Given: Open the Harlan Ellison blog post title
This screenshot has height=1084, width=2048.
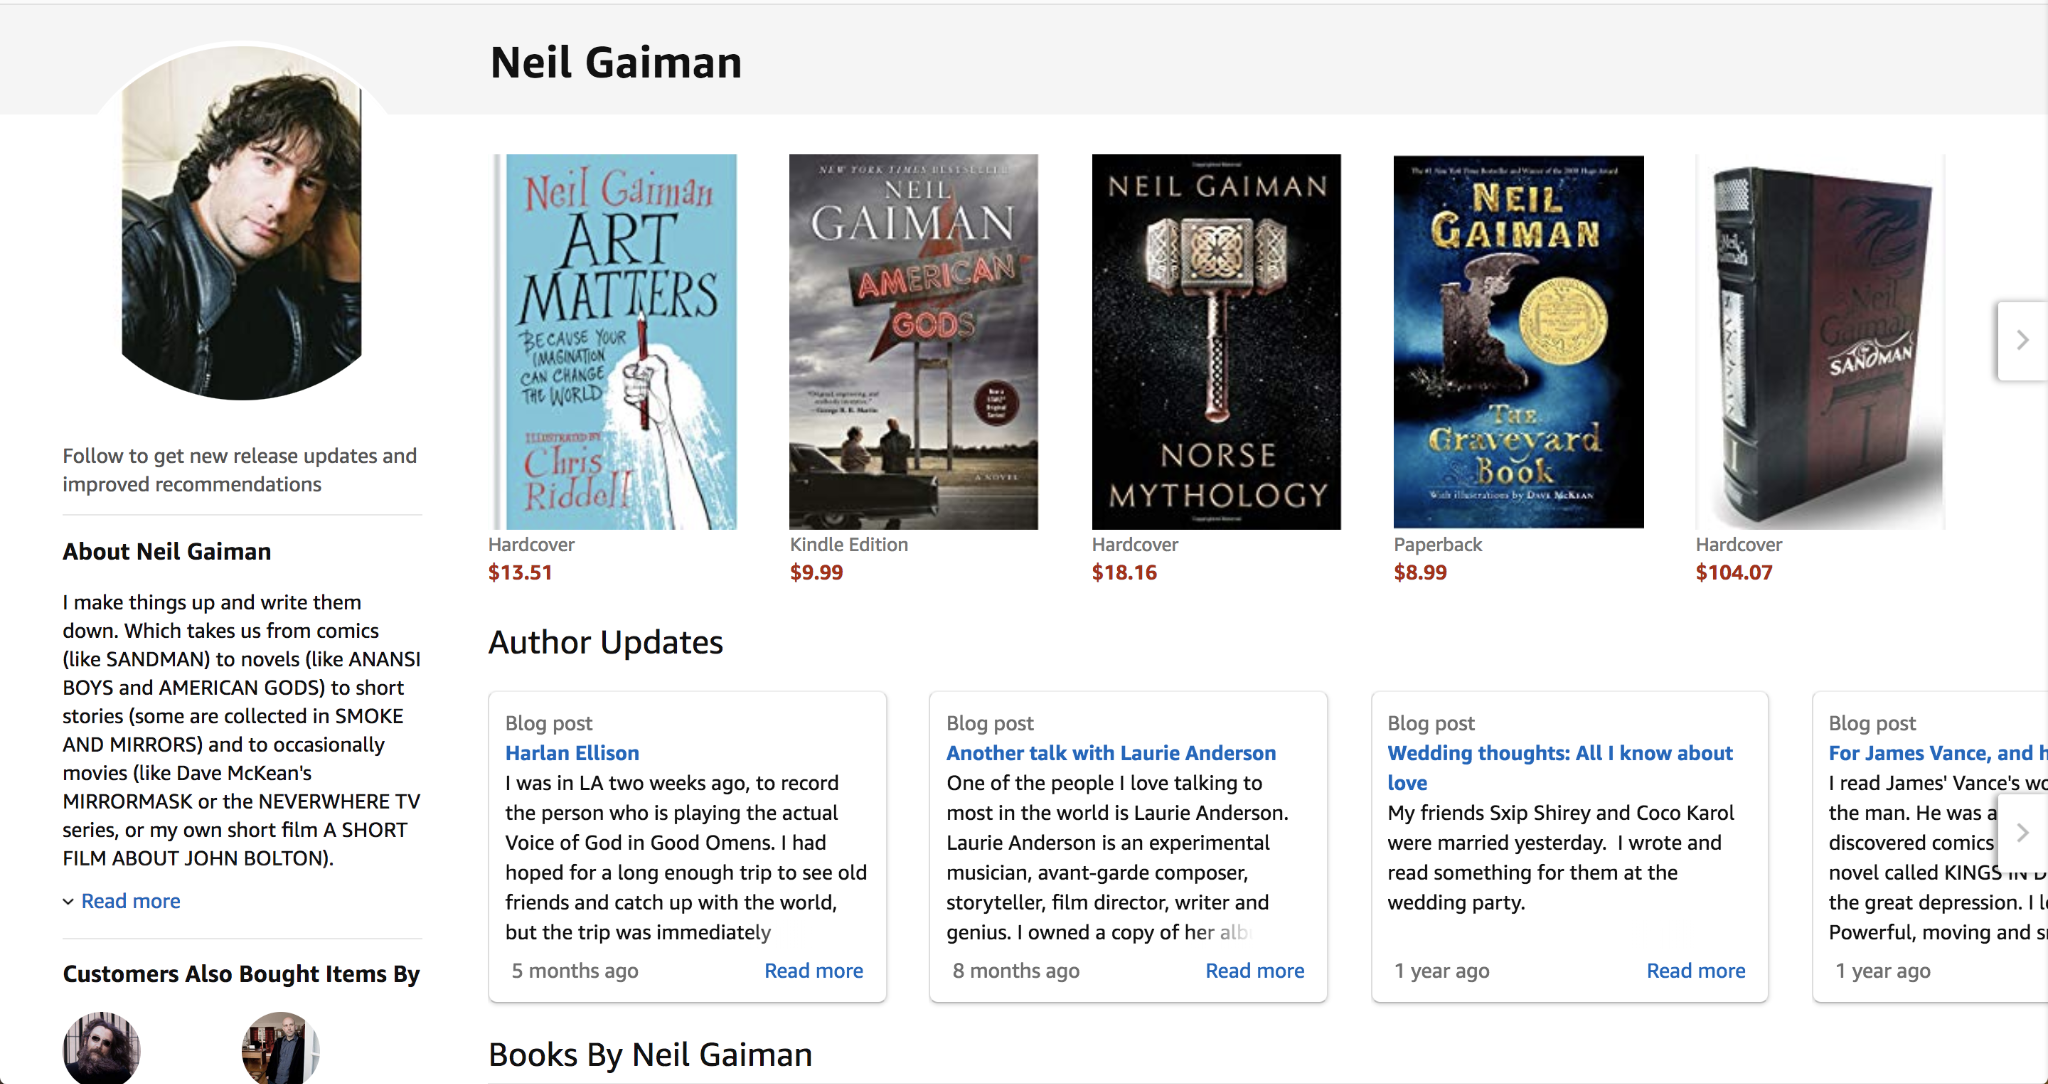Looking at the screenshot, I should click(x=572, y=753).
